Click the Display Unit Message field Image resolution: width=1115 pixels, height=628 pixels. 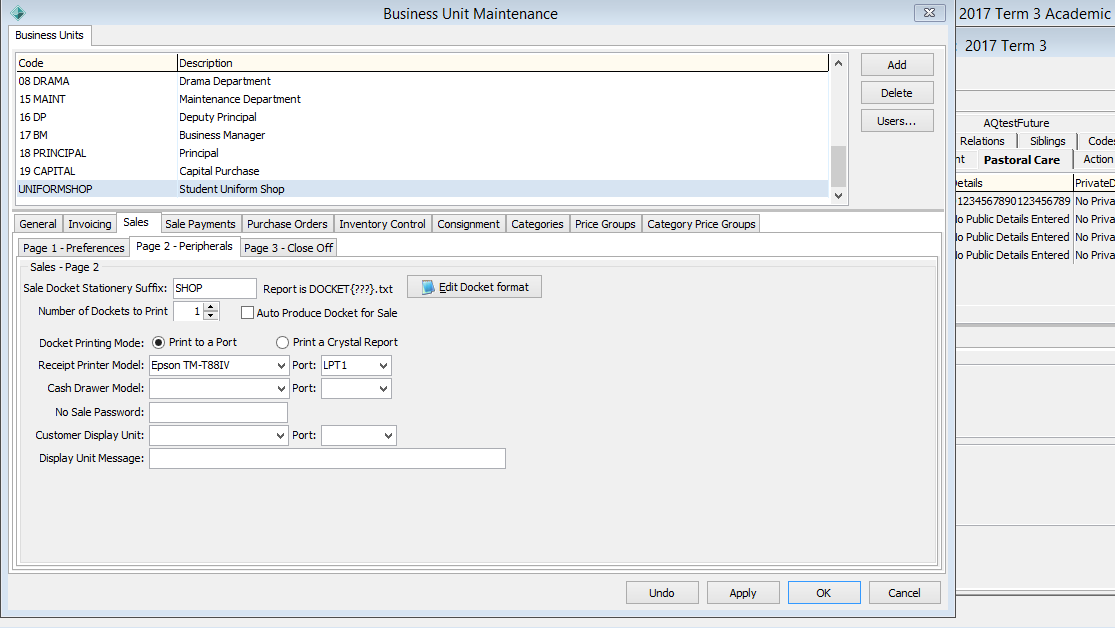327,459
